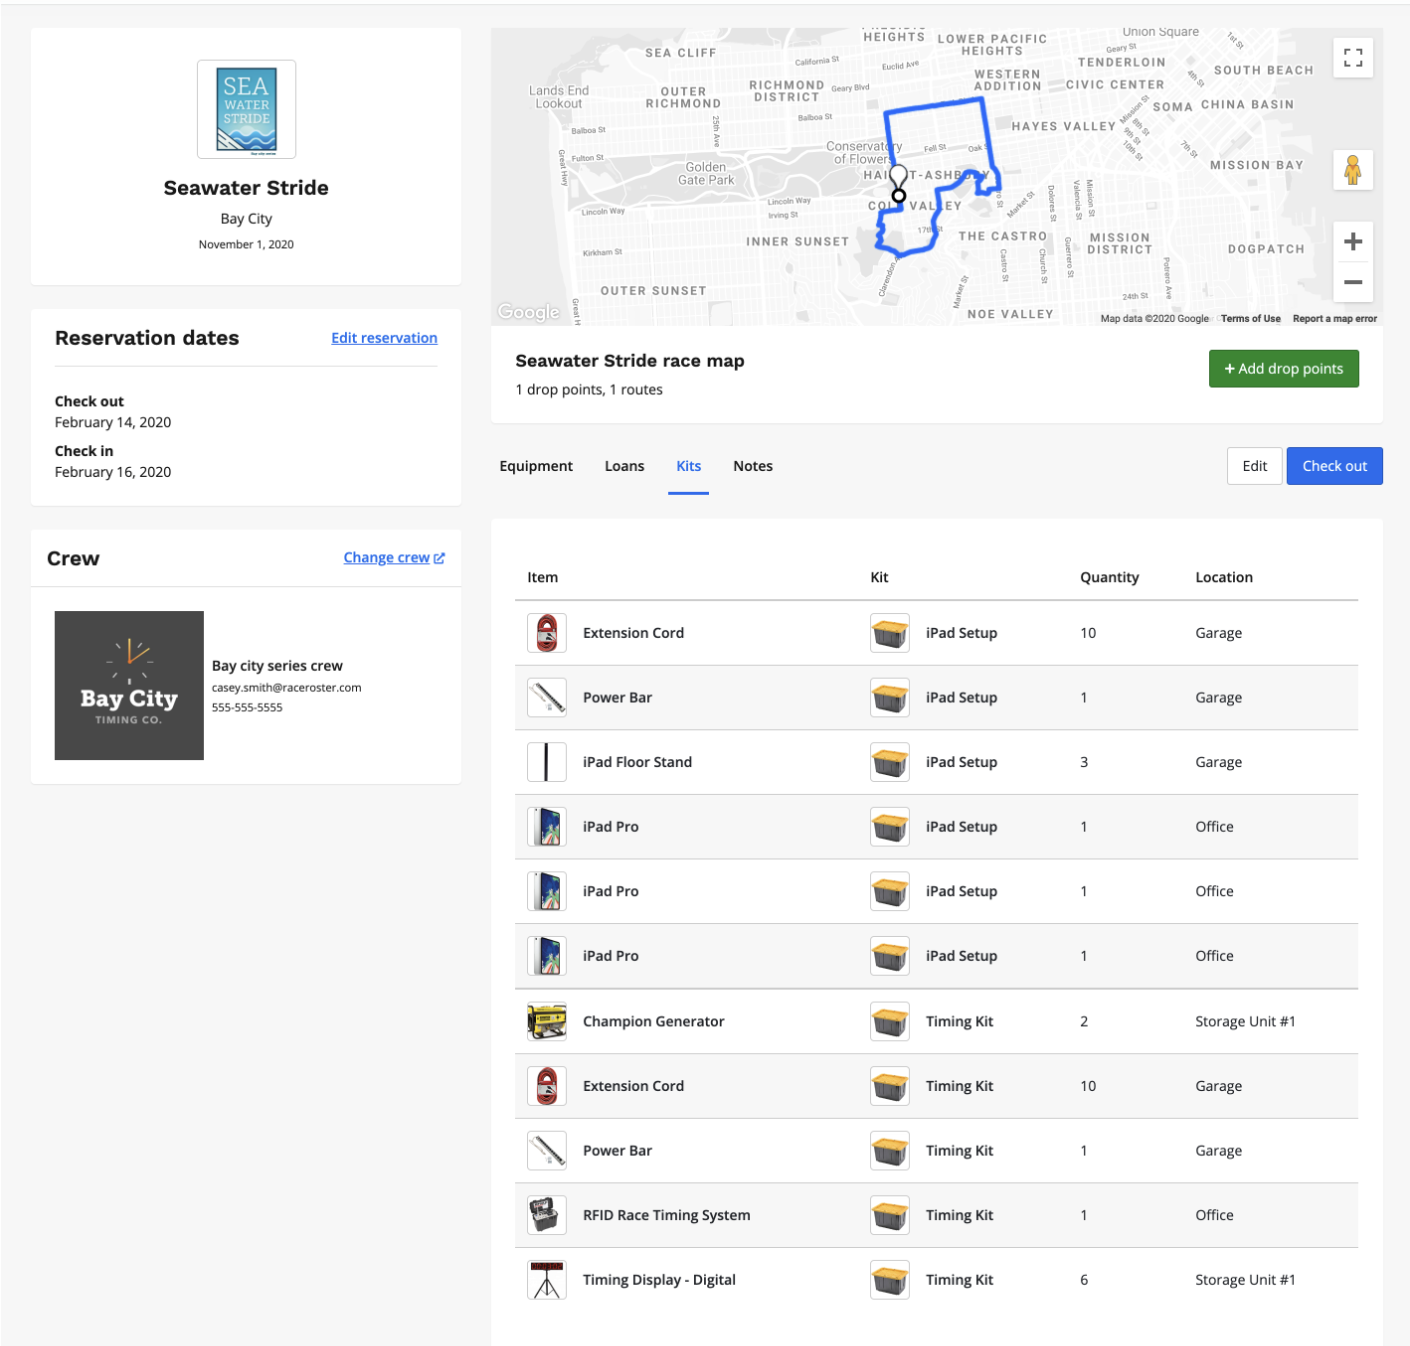1410x1346 pixels.
Task: Click the Timing Display - Digital icon
Action: coord(547,1280)
